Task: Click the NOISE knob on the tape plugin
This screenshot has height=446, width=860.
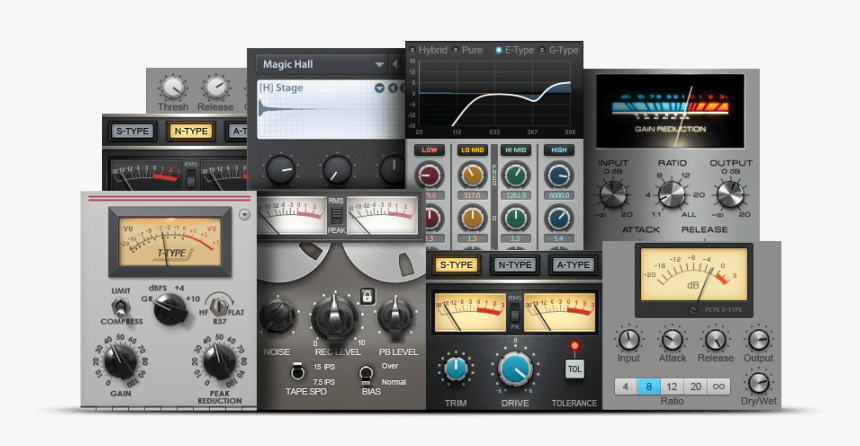Action: [277, 317]
